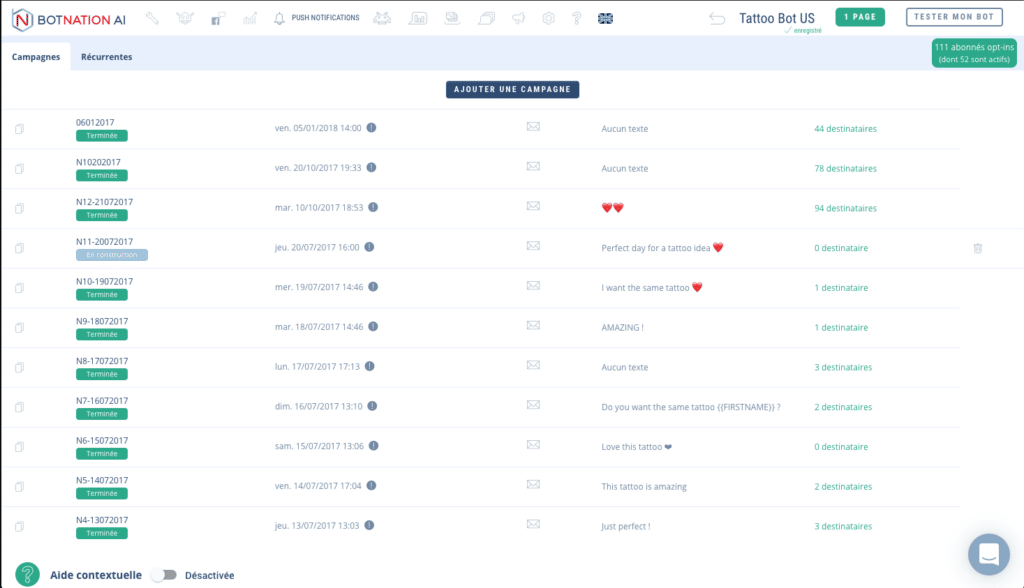
Task: Switch to the Récurrentes tab
Action: click(106, 57)
